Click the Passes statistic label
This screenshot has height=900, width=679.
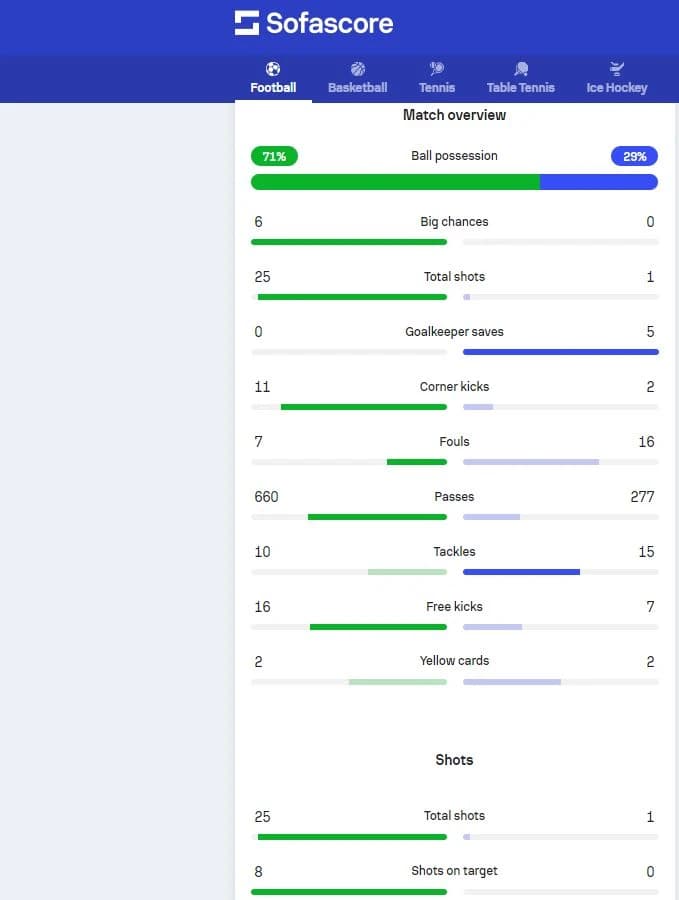click(x=454, y=496)
